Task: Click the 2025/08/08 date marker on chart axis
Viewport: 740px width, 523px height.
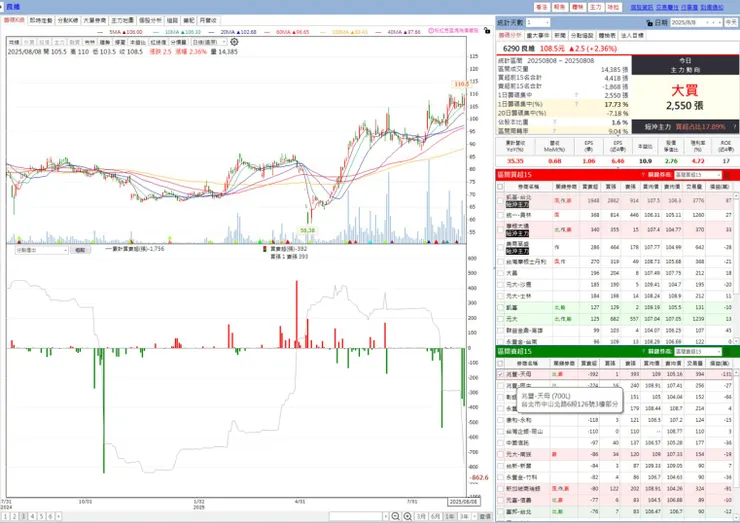Action: pyautogui.click(x=463, y=502)
